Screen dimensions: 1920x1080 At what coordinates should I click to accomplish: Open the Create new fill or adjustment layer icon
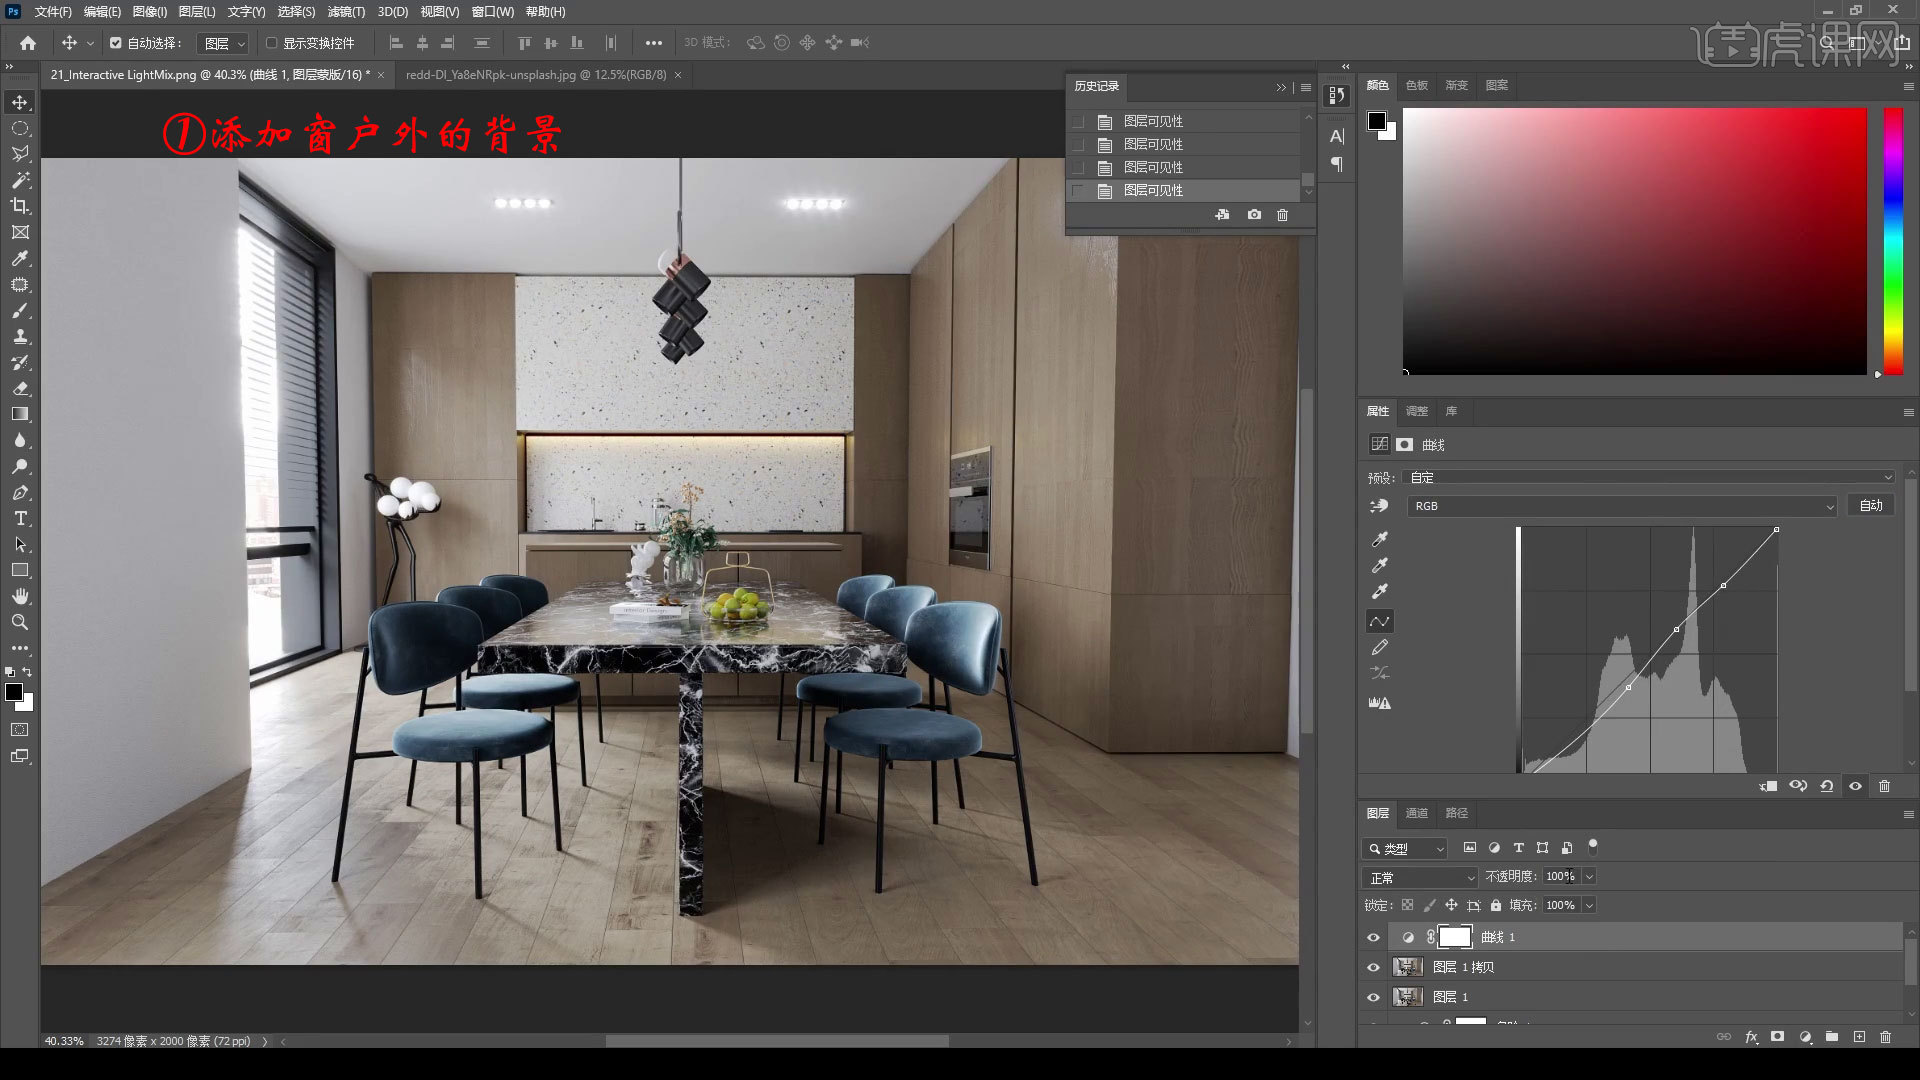[1804, 1038]
